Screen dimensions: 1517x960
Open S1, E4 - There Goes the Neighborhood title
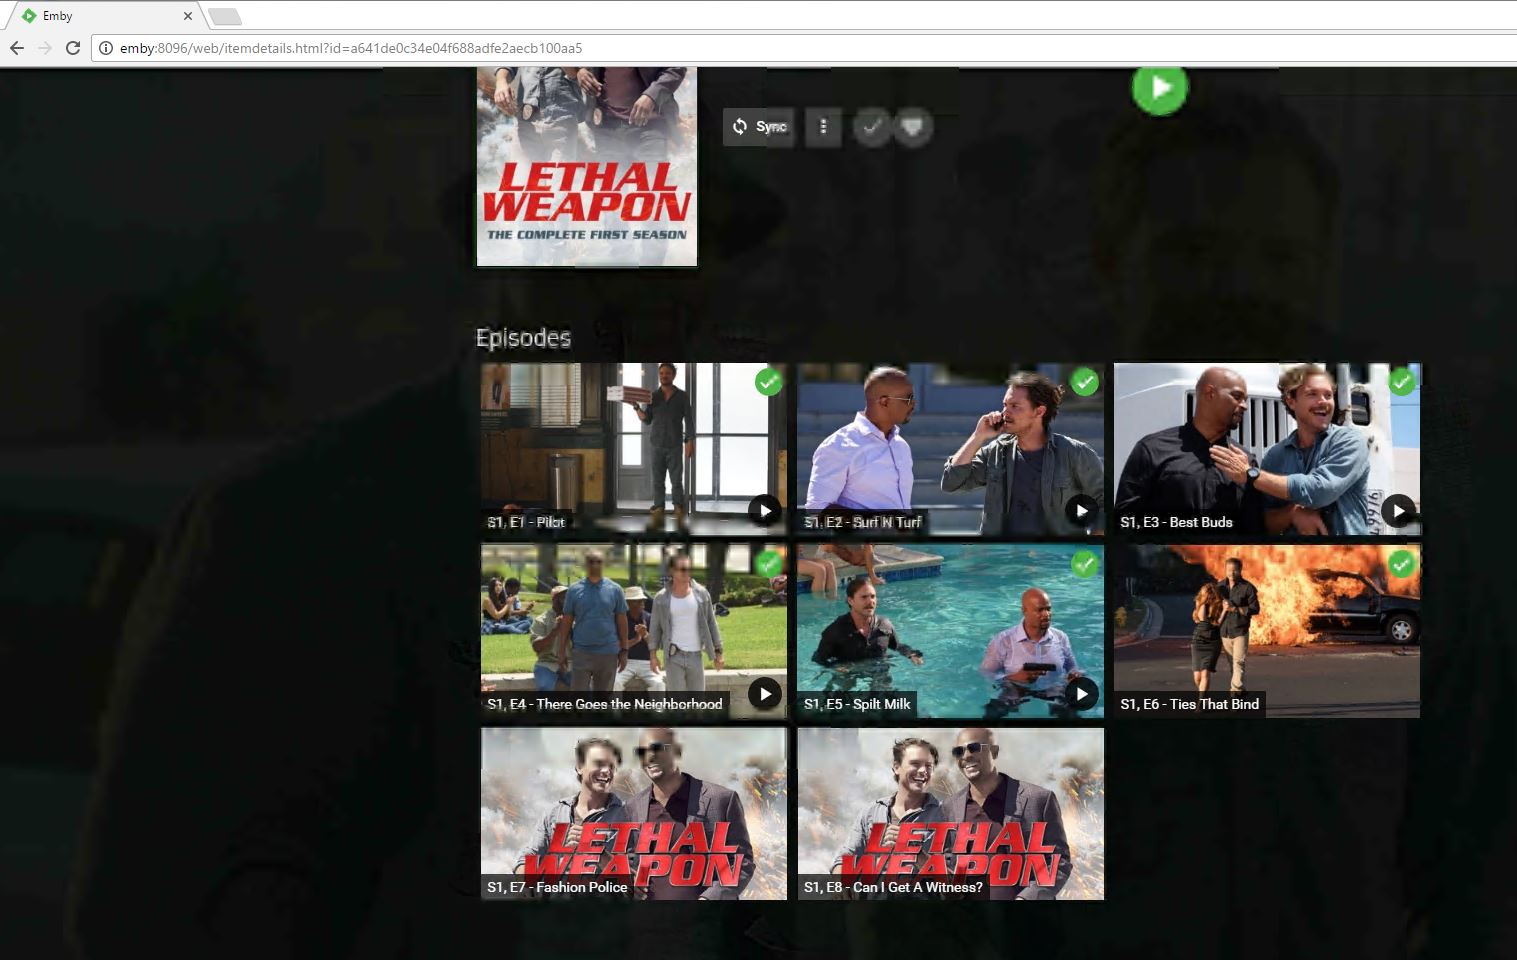pyautogui.click(x=605, y=704)
